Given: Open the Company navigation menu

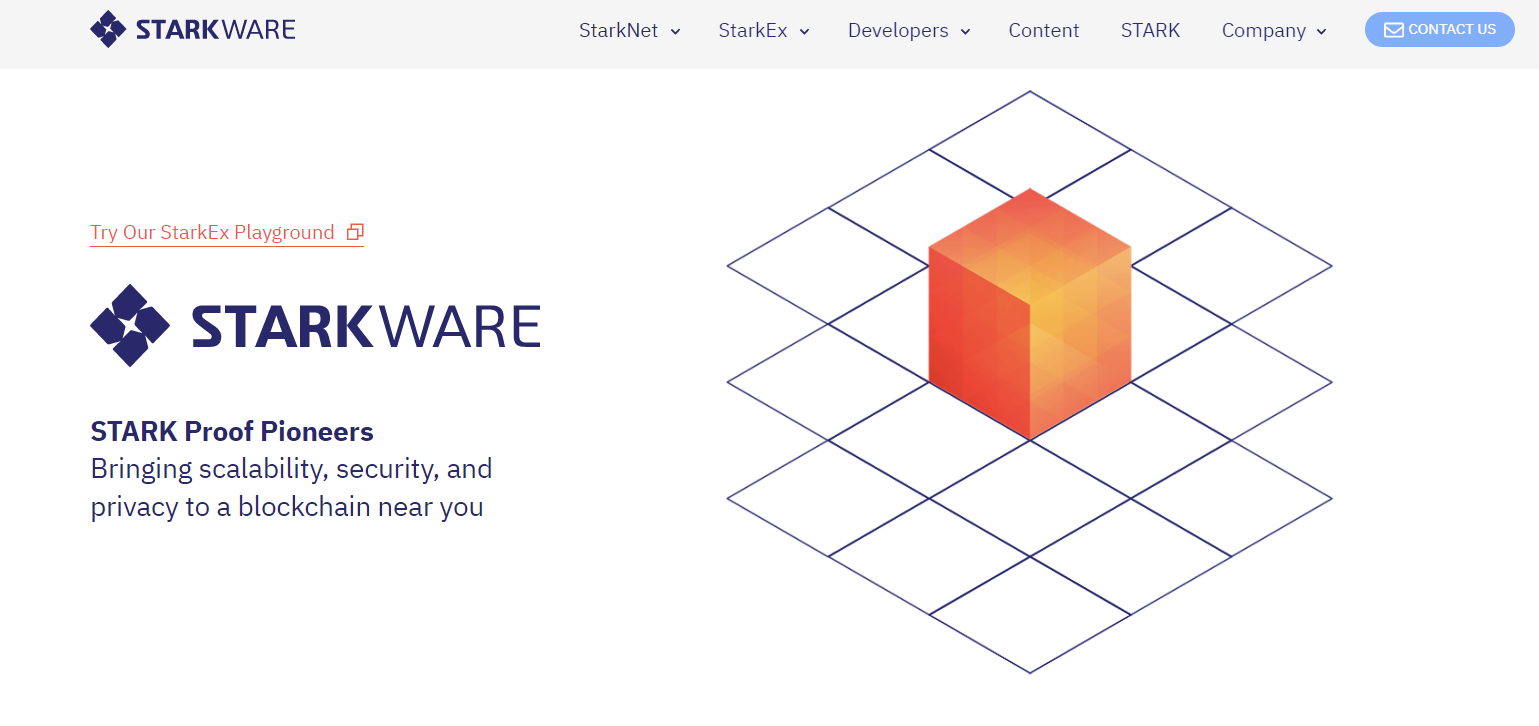Looking at the screenshot, I should pos(1263,31).
